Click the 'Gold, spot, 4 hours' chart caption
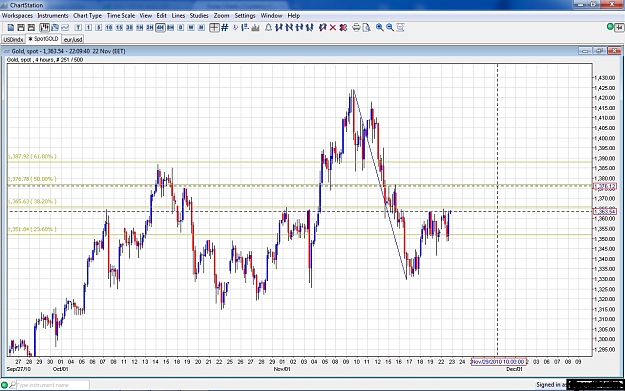This screenshot has width=625, height=391. pyautogui.click(x=45, y=60)
